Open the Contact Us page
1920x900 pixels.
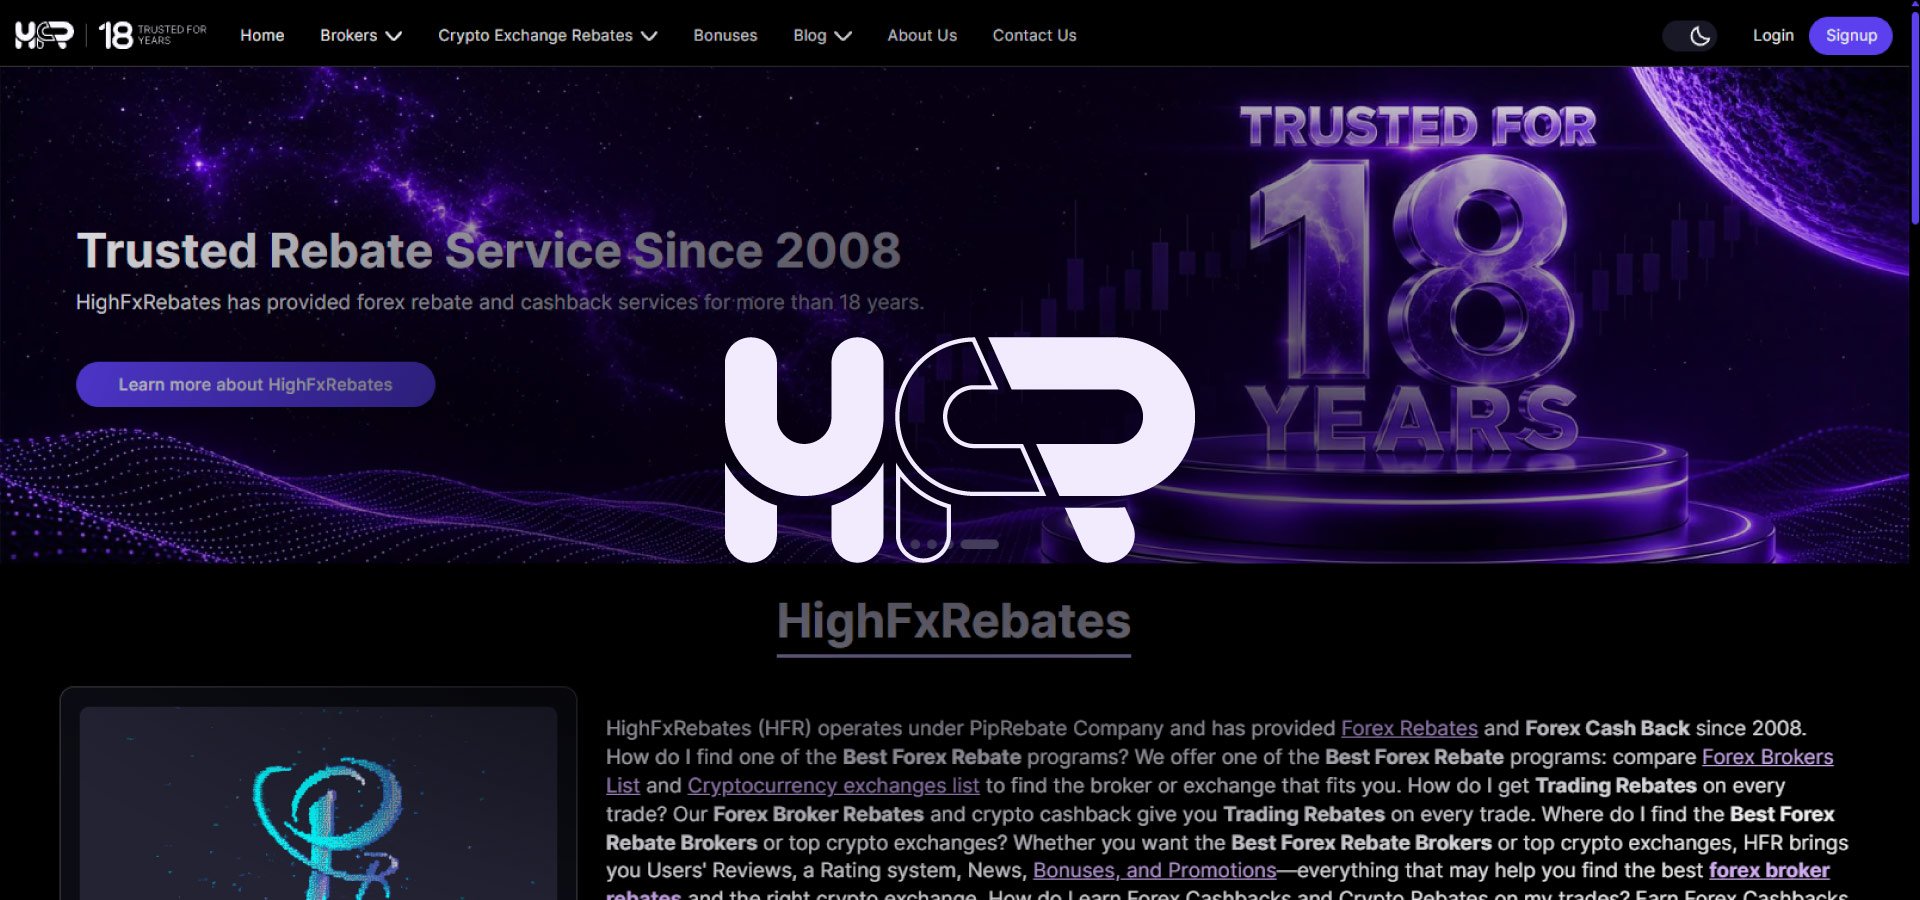pos(1034,35)
